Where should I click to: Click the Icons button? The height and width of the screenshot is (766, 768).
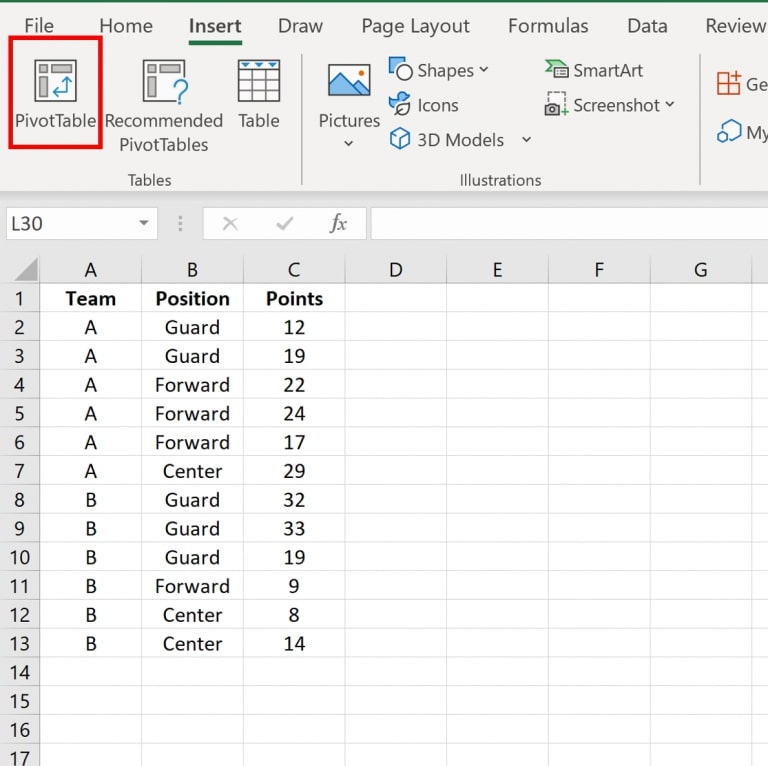424,105
